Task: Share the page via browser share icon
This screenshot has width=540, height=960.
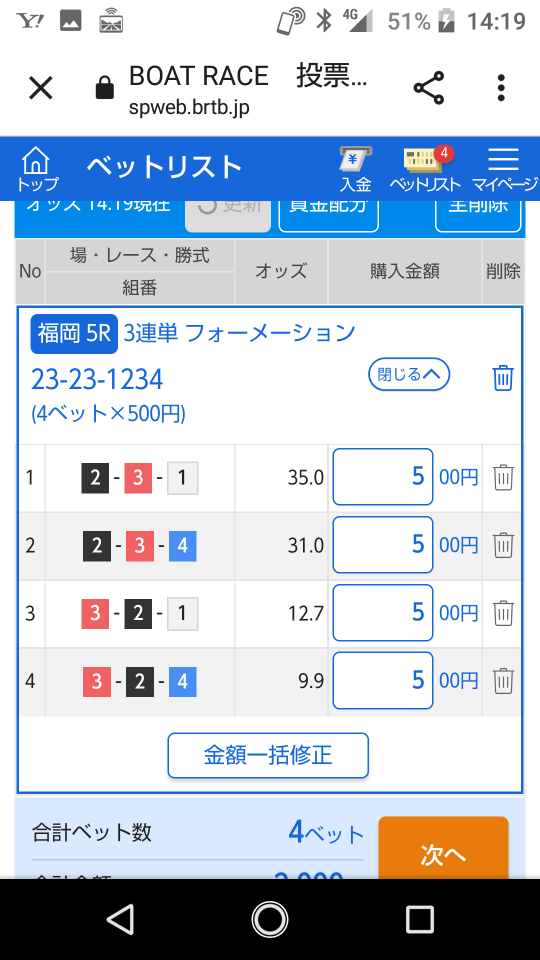Action: [x=429, y=88]
